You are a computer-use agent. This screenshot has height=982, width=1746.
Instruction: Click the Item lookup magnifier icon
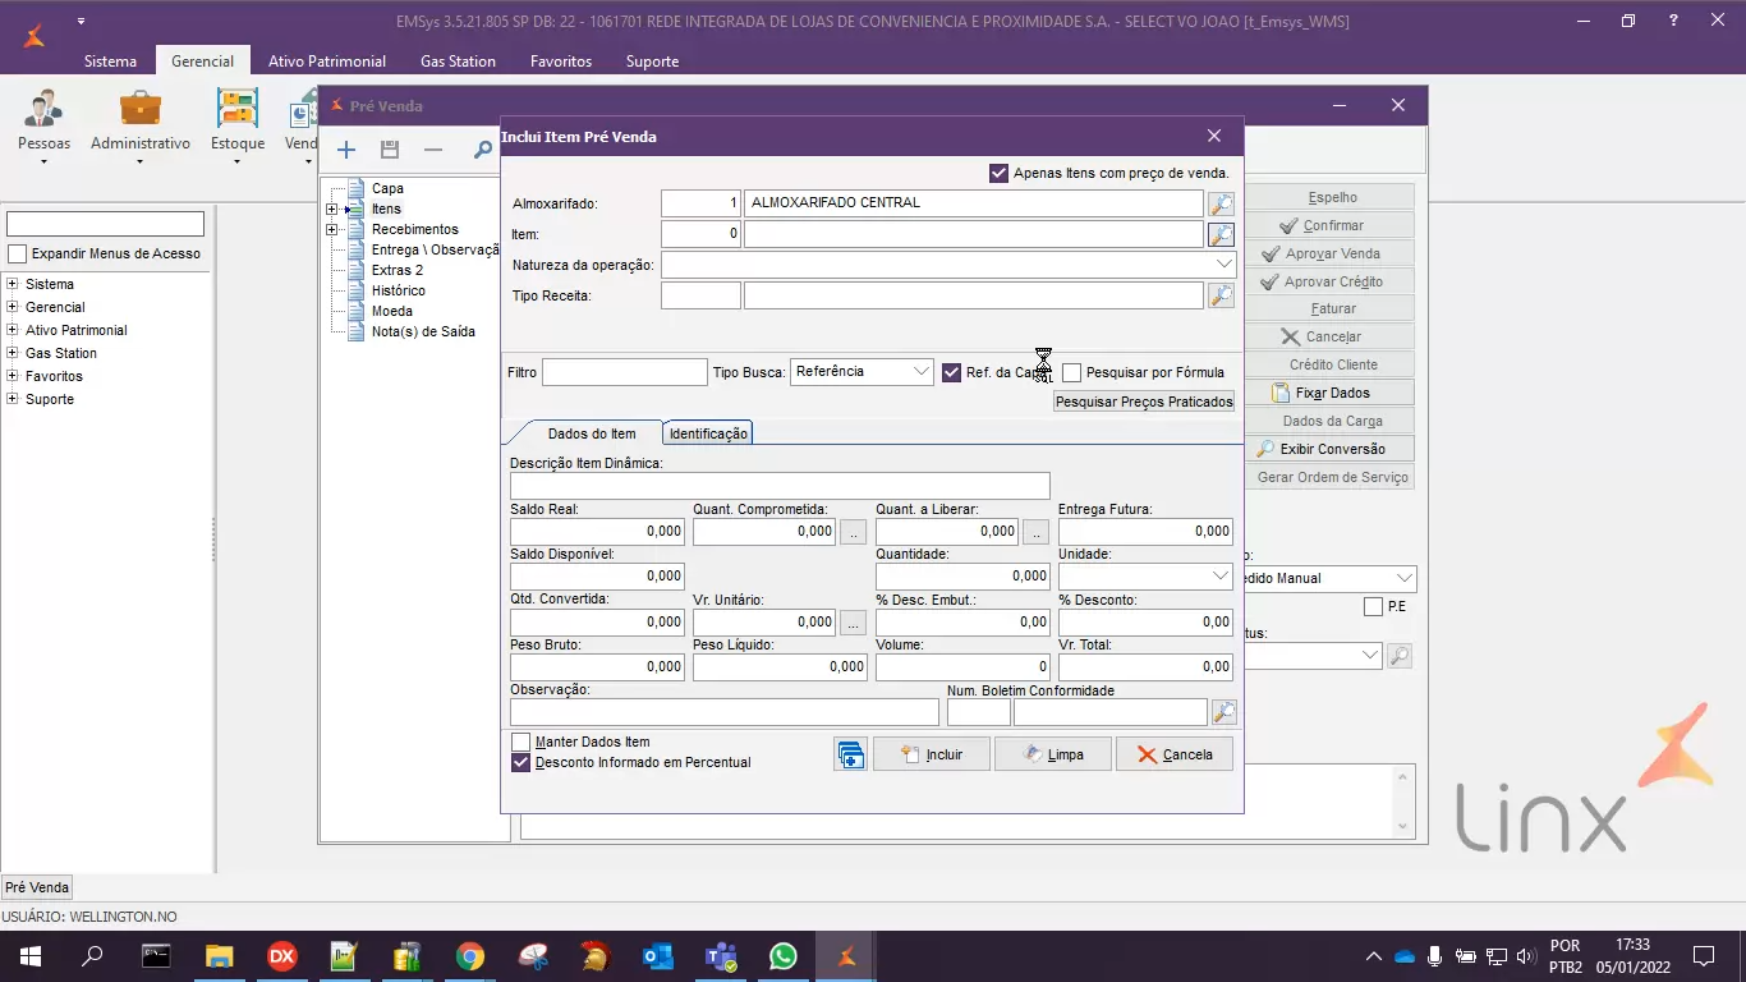click(1221, 235)
